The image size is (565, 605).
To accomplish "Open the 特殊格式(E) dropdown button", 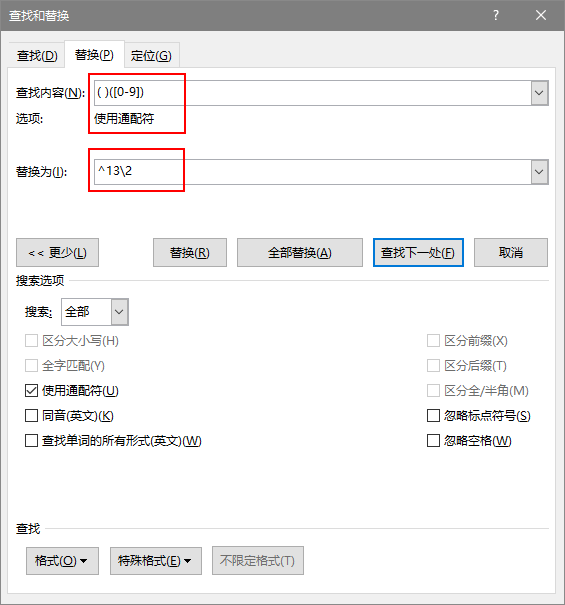I will (156, 561).
